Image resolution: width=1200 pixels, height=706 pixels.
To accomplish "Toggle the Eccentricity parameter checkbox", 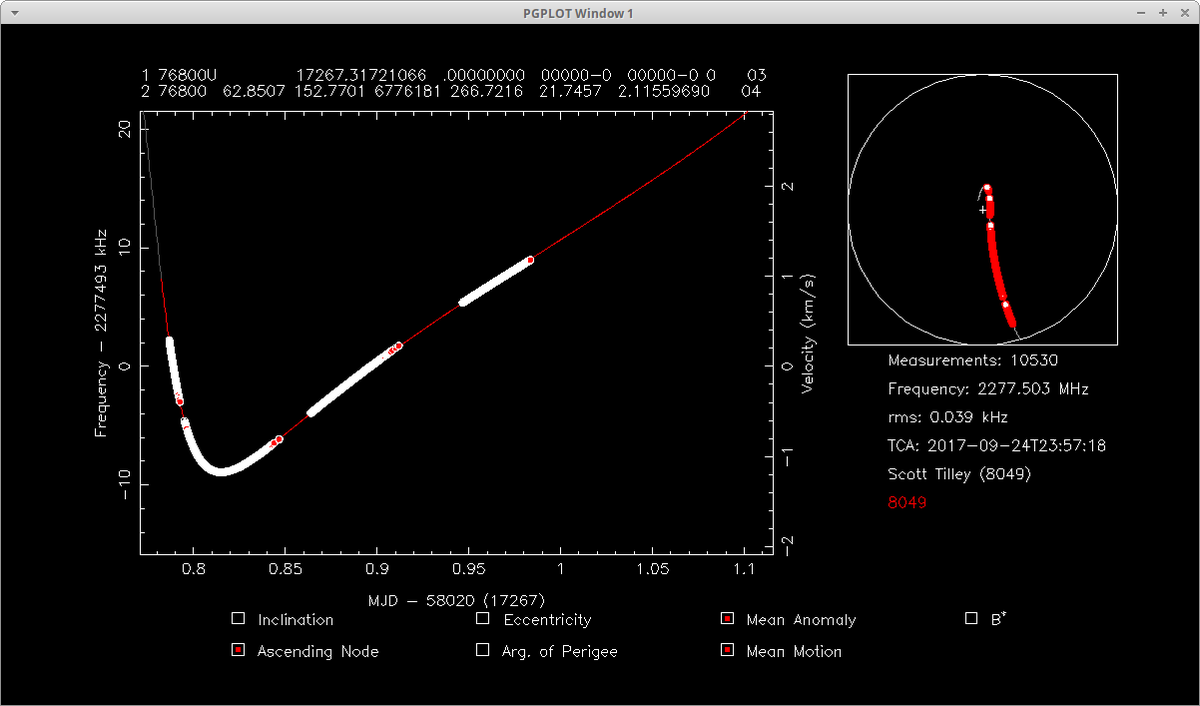I will [x=483, y=619].
